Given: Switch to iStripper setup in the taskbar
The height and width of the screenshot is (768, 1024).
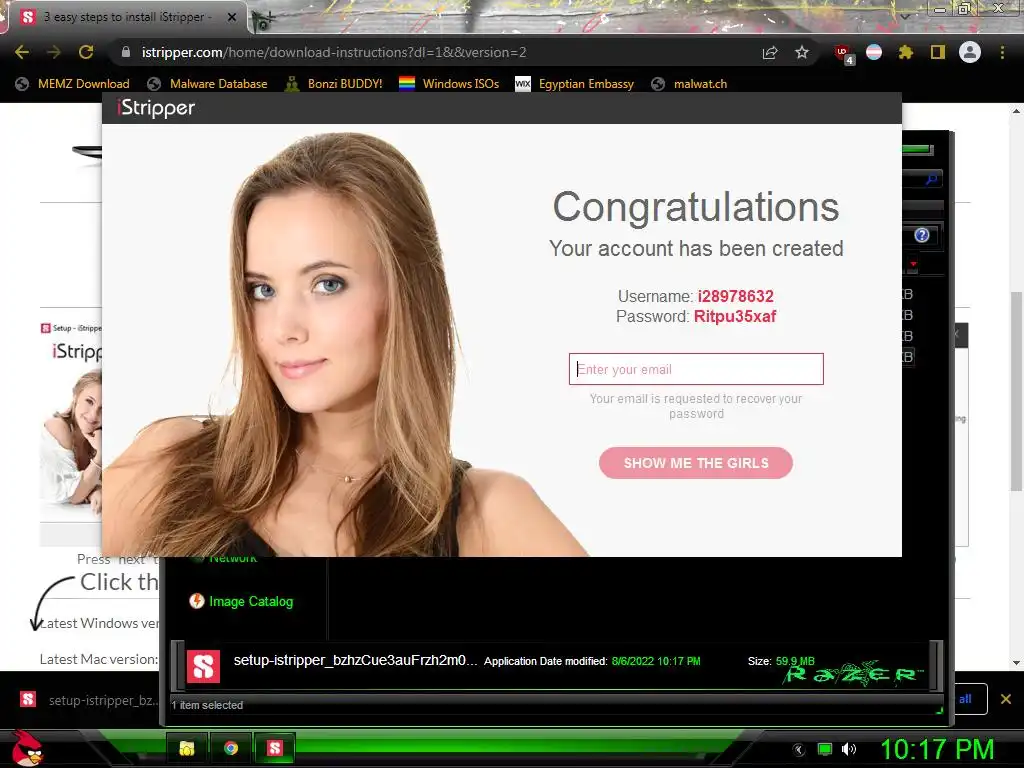Looking at the screenshot, I should pos(275,748).
